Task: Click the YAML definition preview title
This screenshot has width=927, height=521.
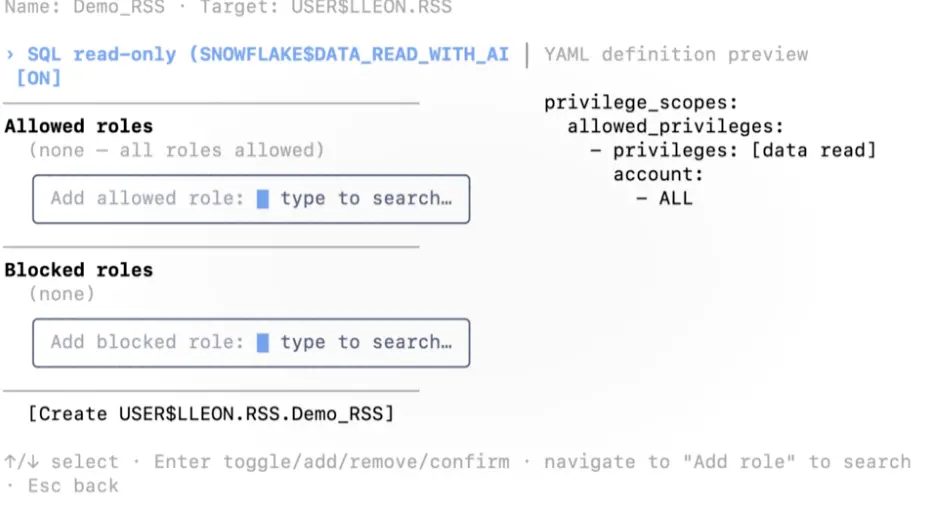Action: click(676, 54)
